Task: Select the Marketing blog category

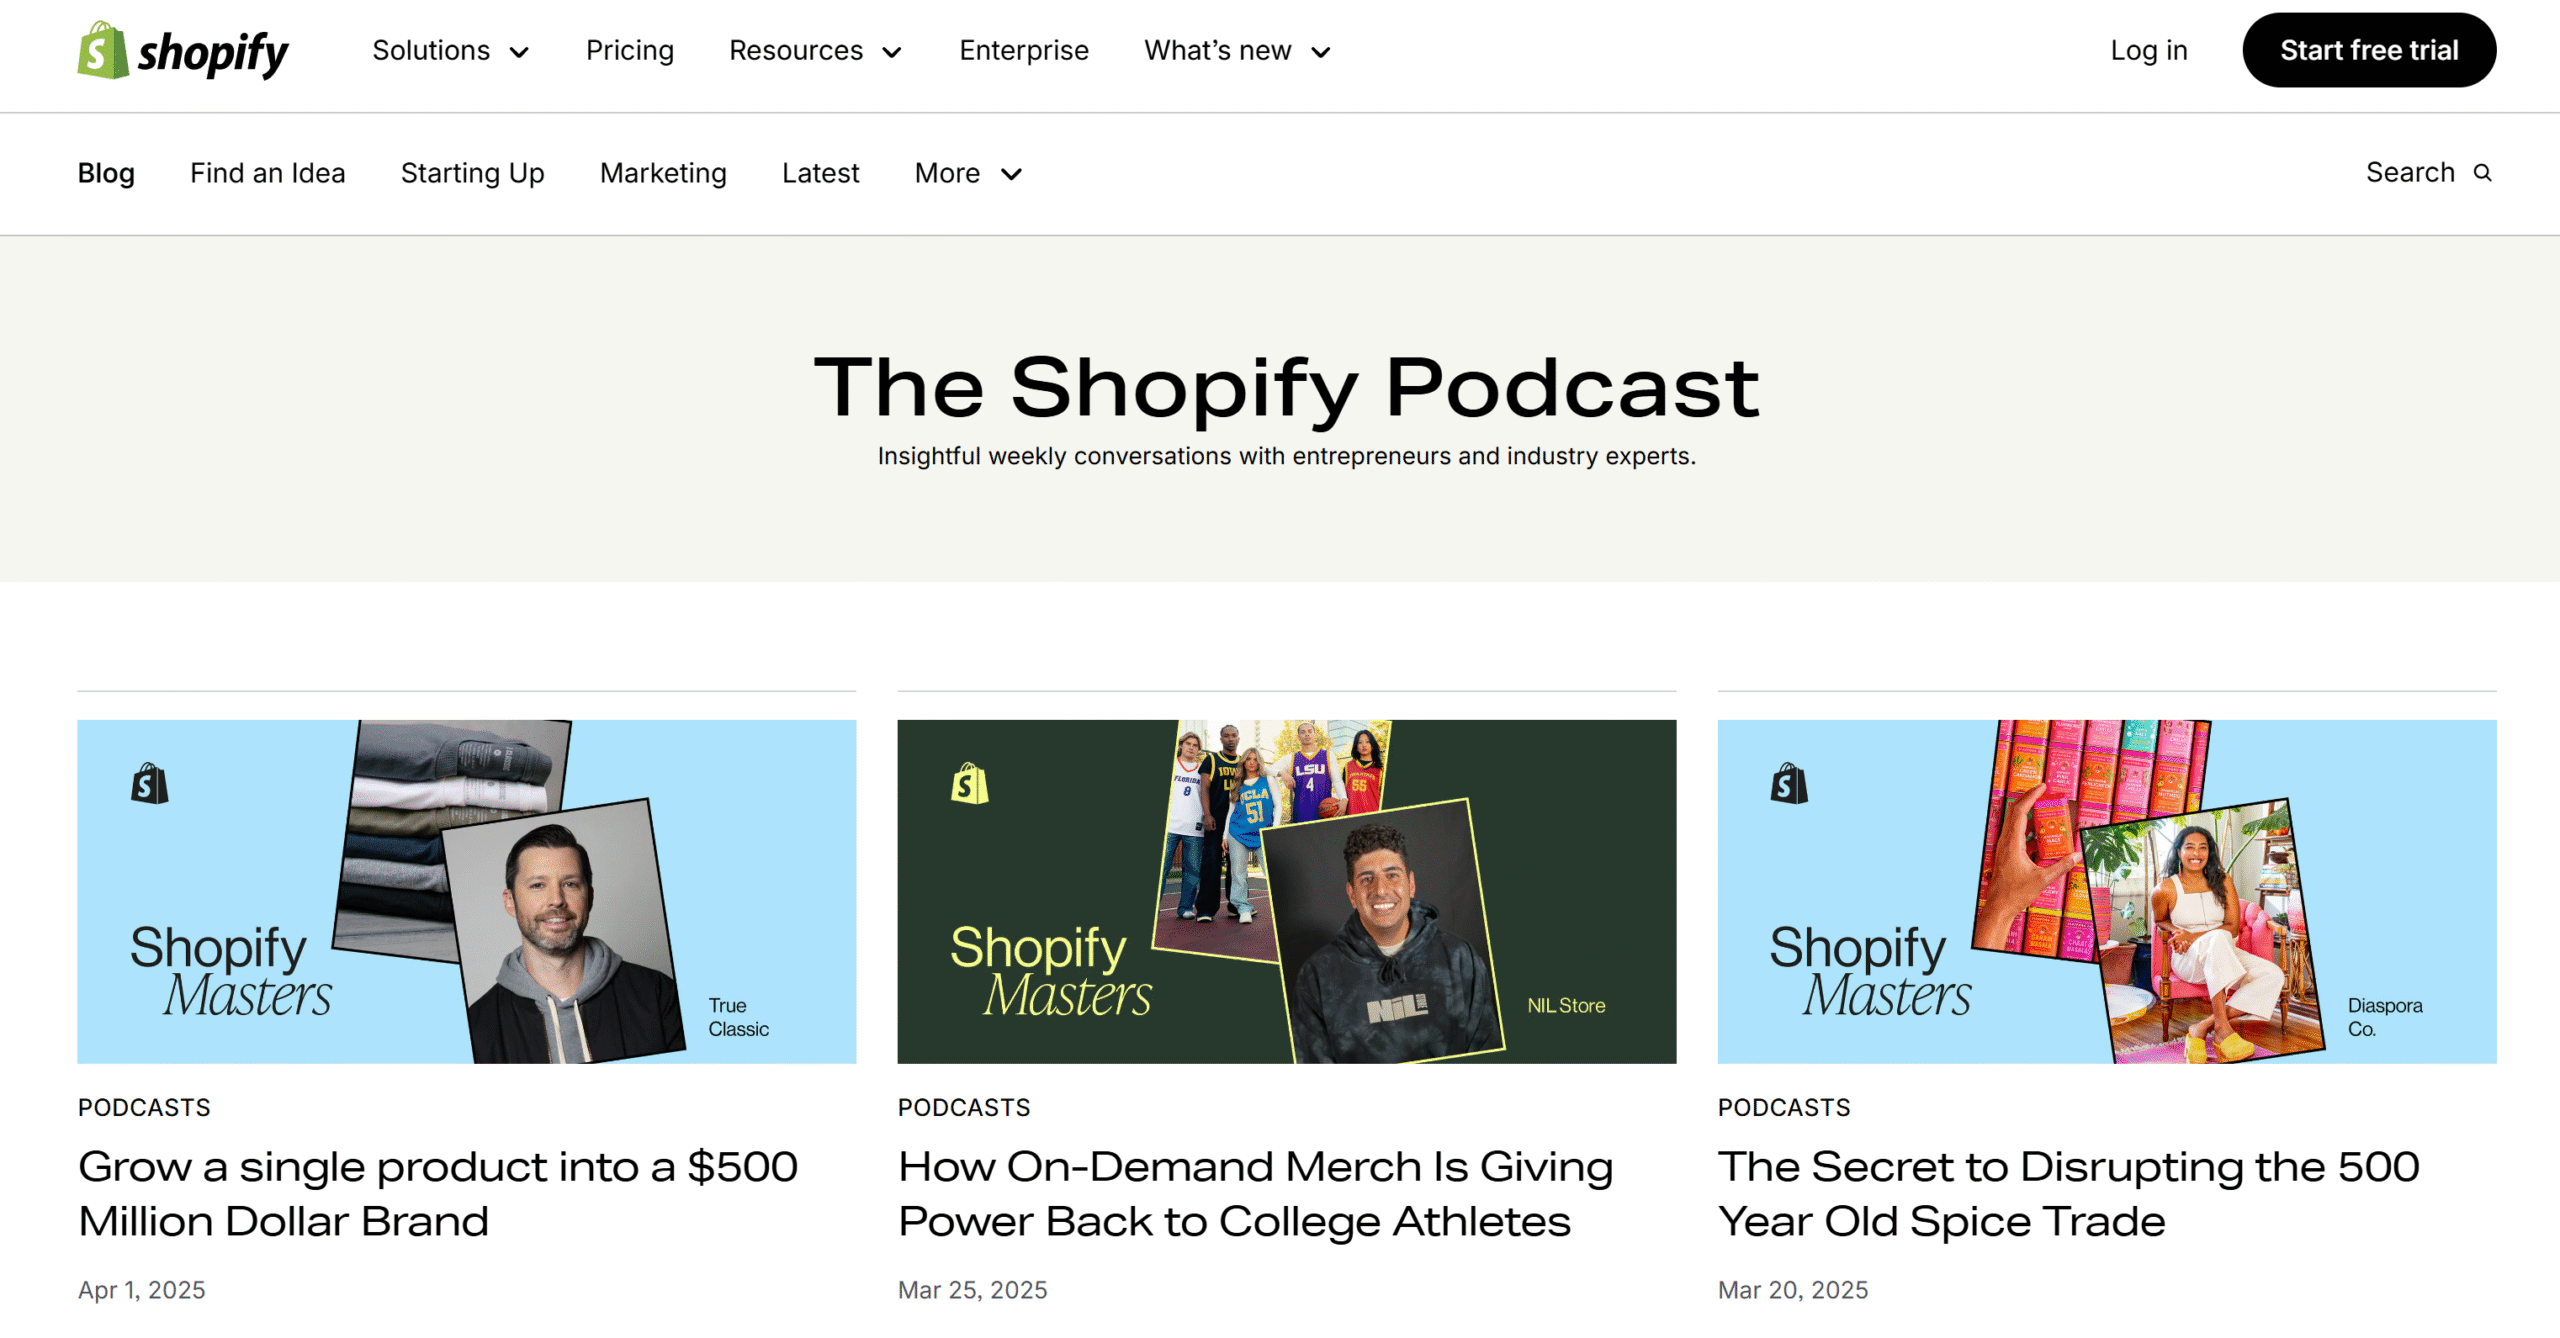Action: (x=663, y=173)
